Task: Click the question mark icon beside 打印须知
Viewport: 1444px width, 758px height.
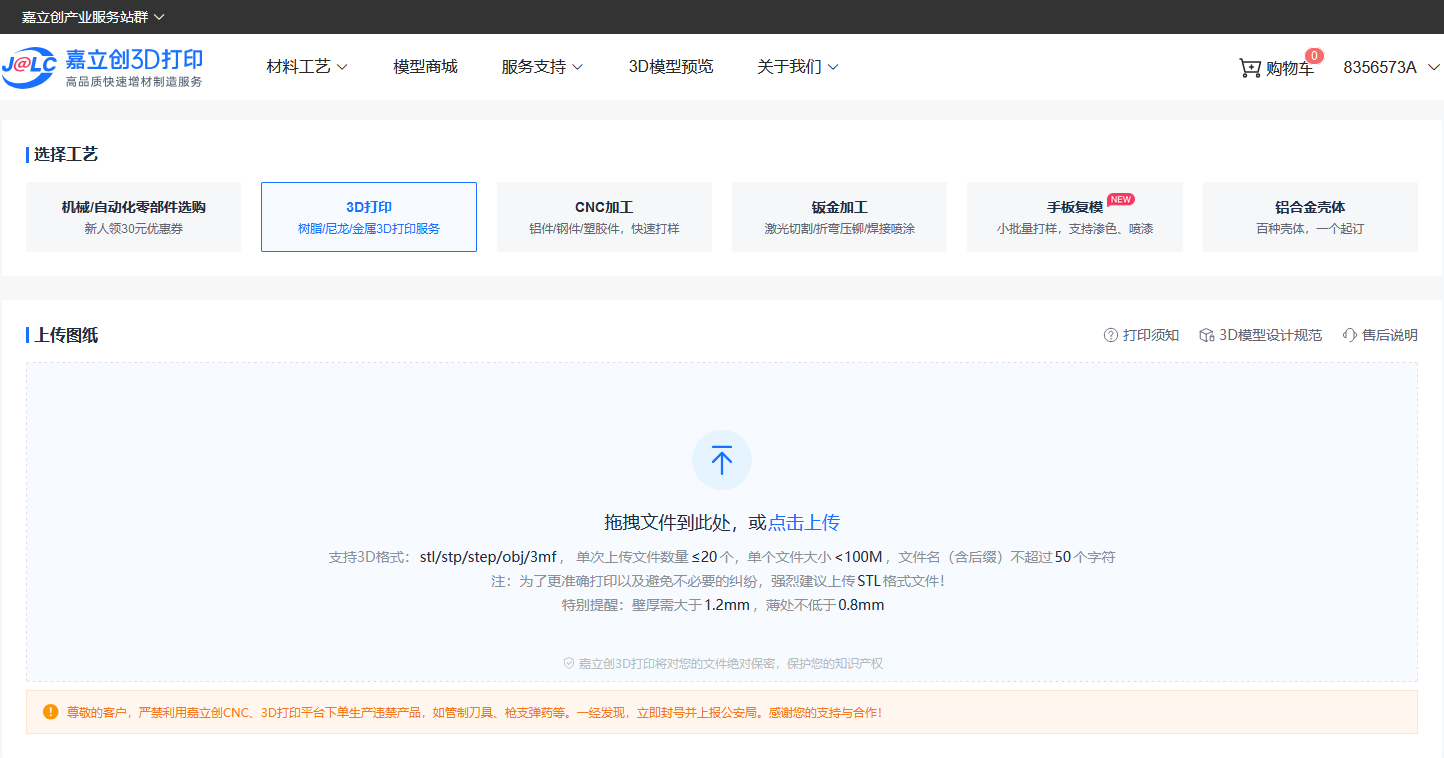Action: coord(1110,335)
